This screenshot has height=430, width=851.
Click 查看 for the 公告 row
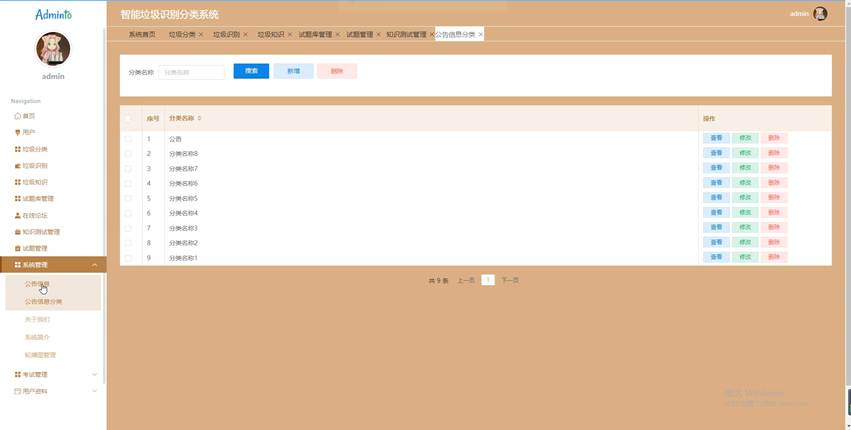pos(716,138)
